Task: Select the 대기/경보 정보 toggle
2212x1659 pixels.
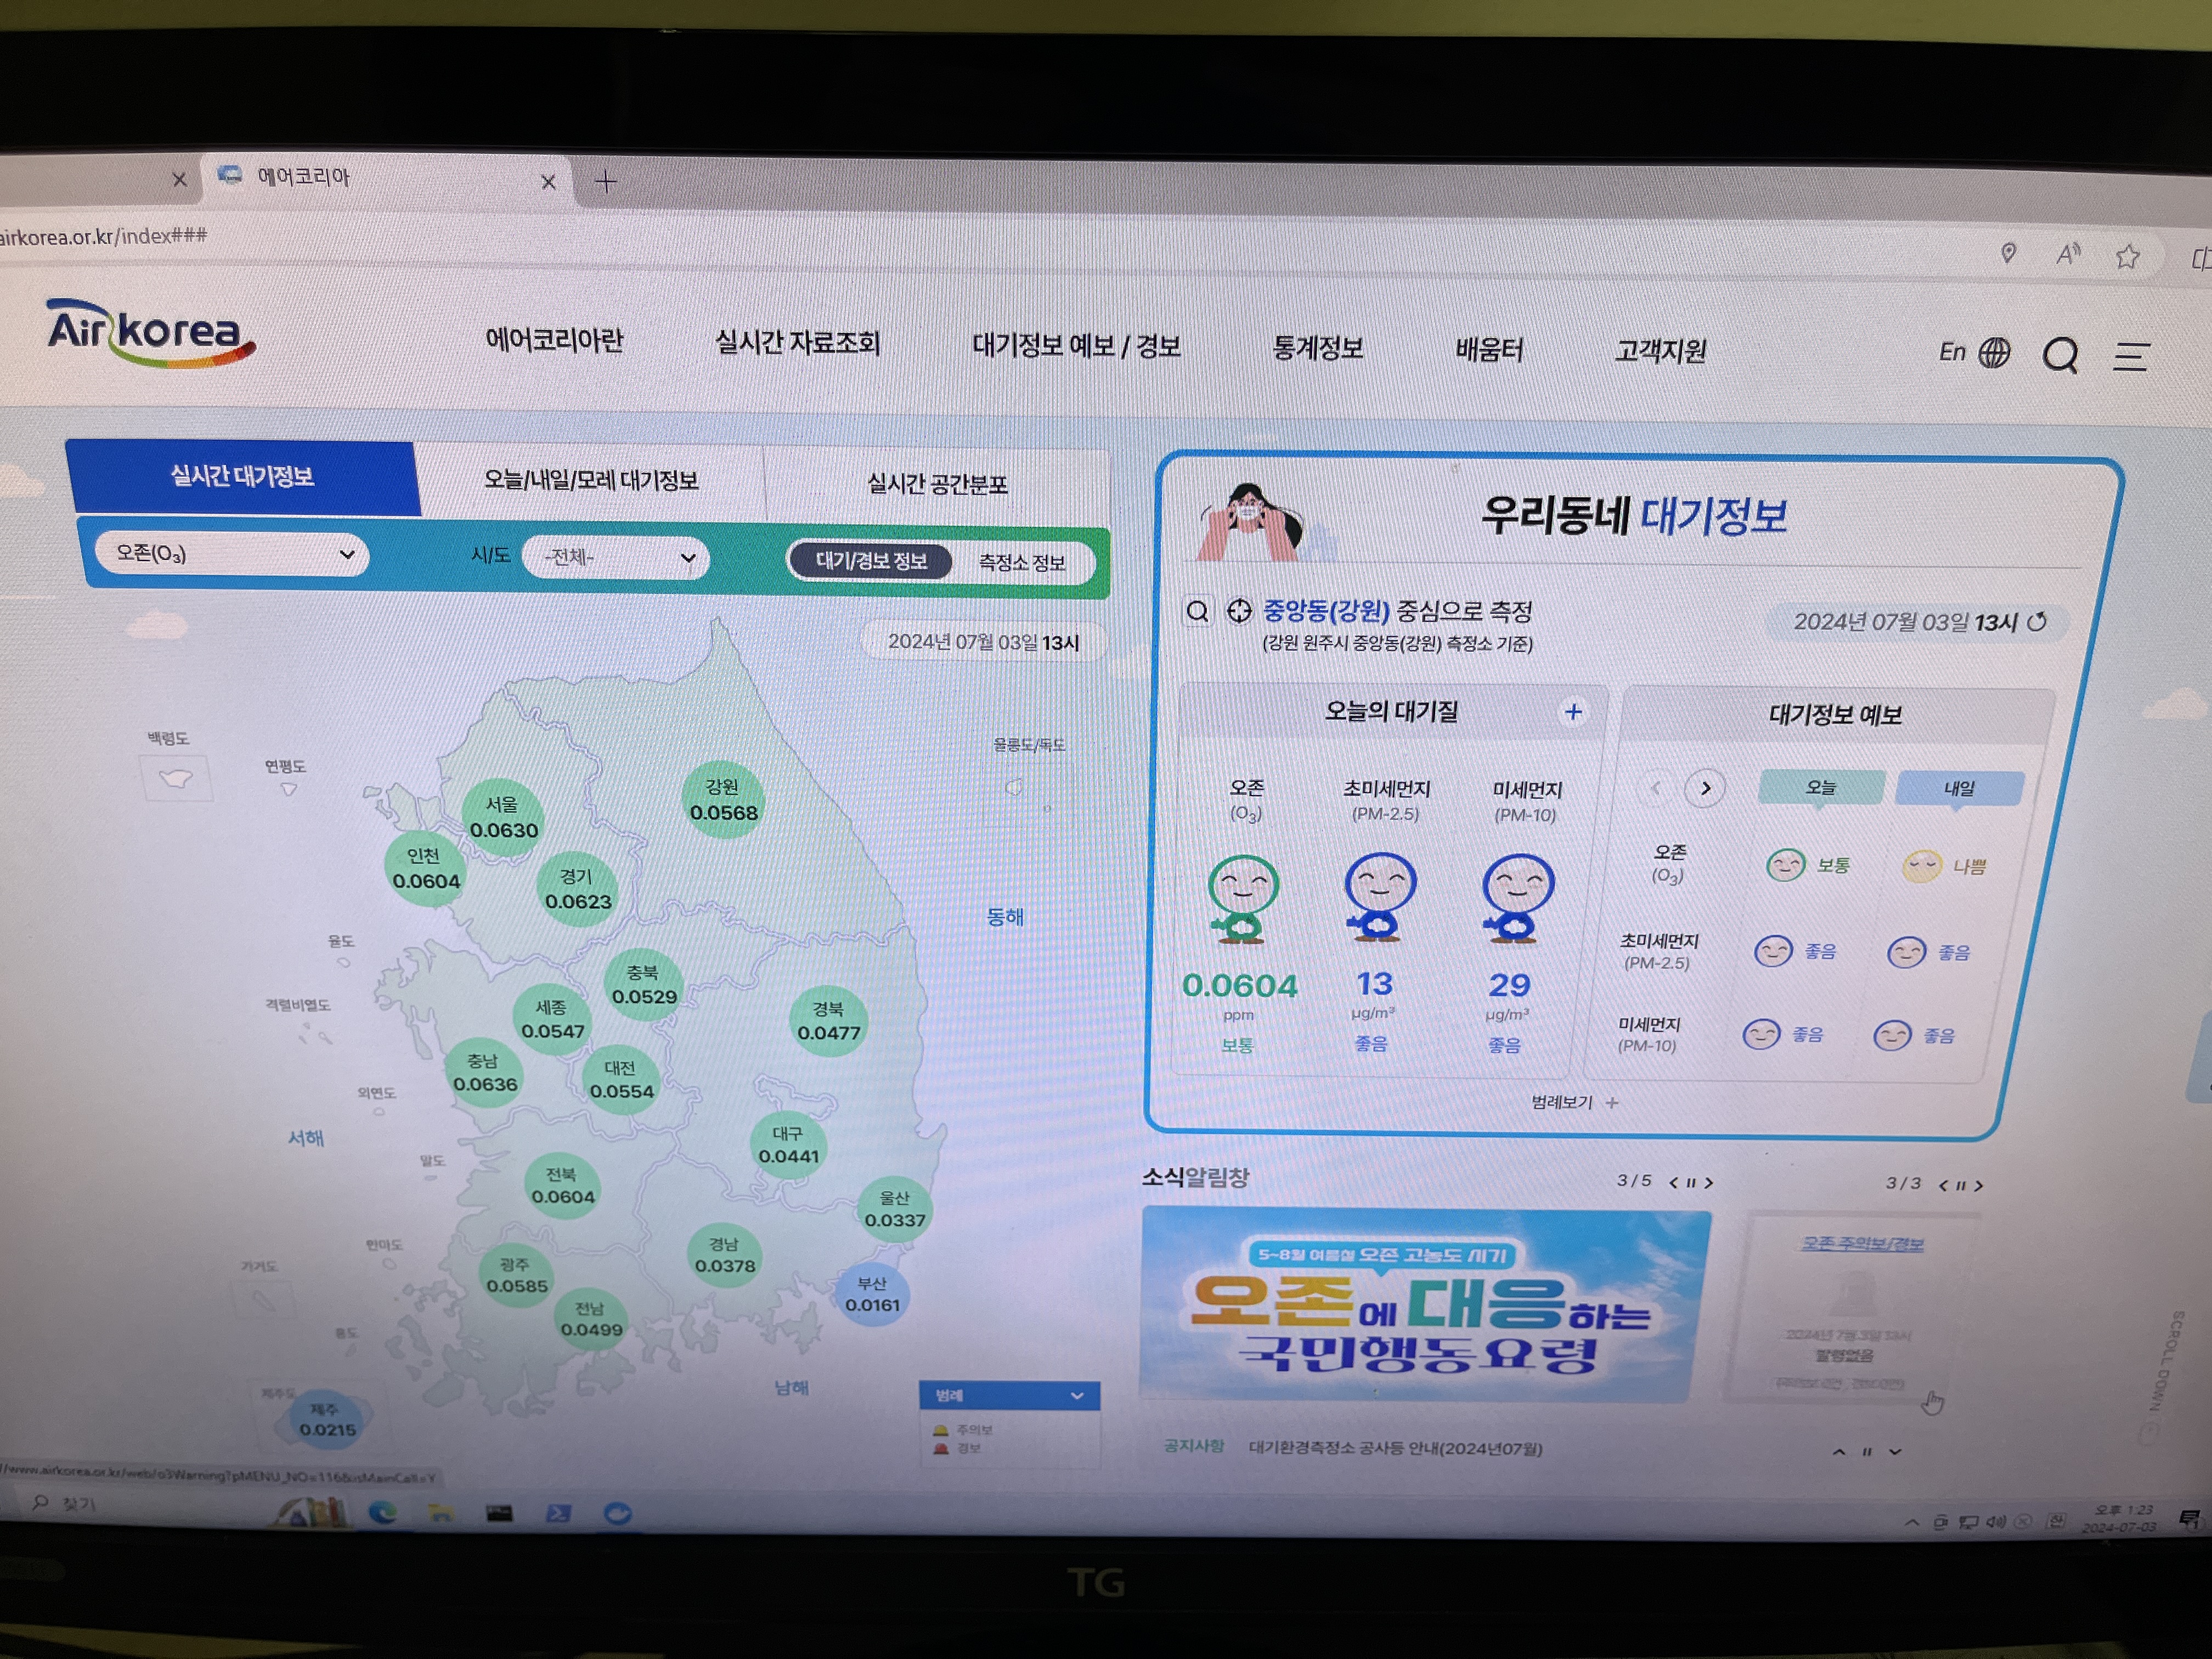Action: [870, 560]
